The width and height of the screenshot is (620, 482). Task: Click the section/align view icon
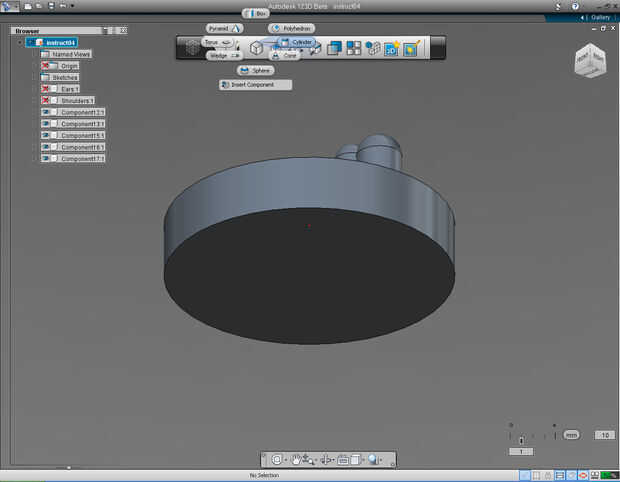pos(326,459)
